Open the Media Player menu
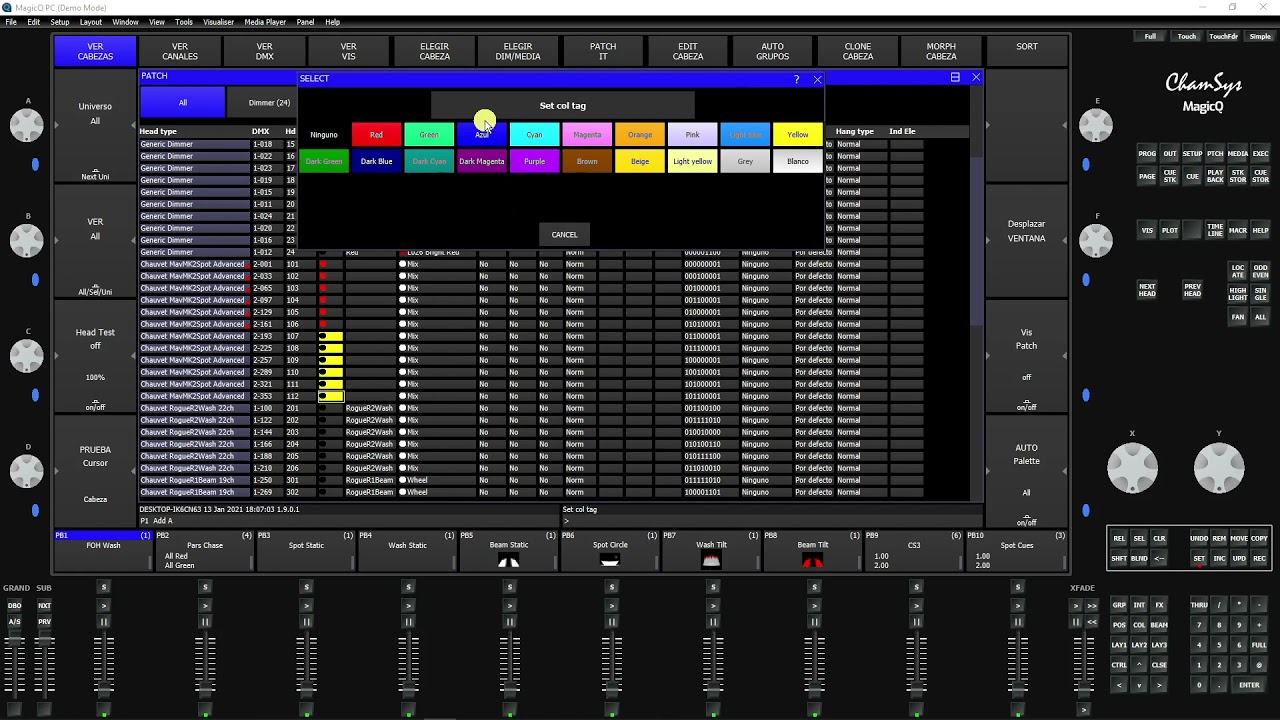 (x=265, y=22)
